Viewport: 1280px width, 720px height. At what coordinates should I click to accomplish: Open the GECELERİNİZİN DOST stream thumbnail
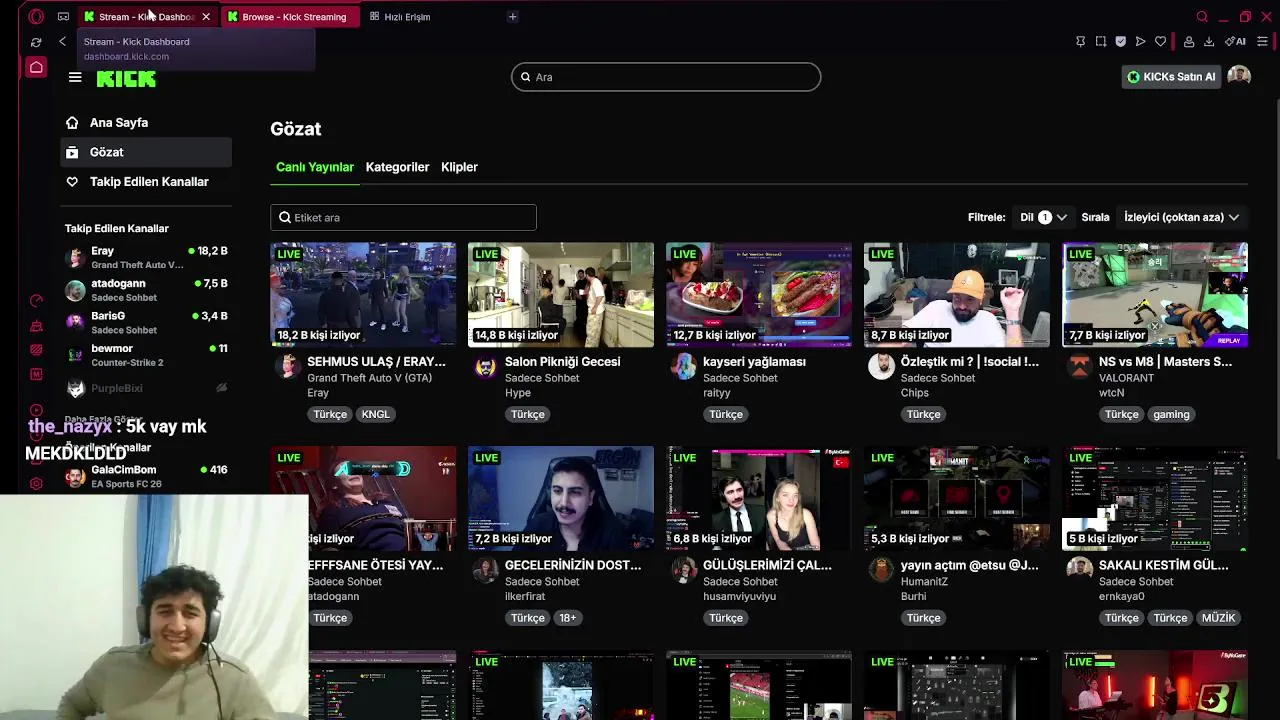pos(561,498)
